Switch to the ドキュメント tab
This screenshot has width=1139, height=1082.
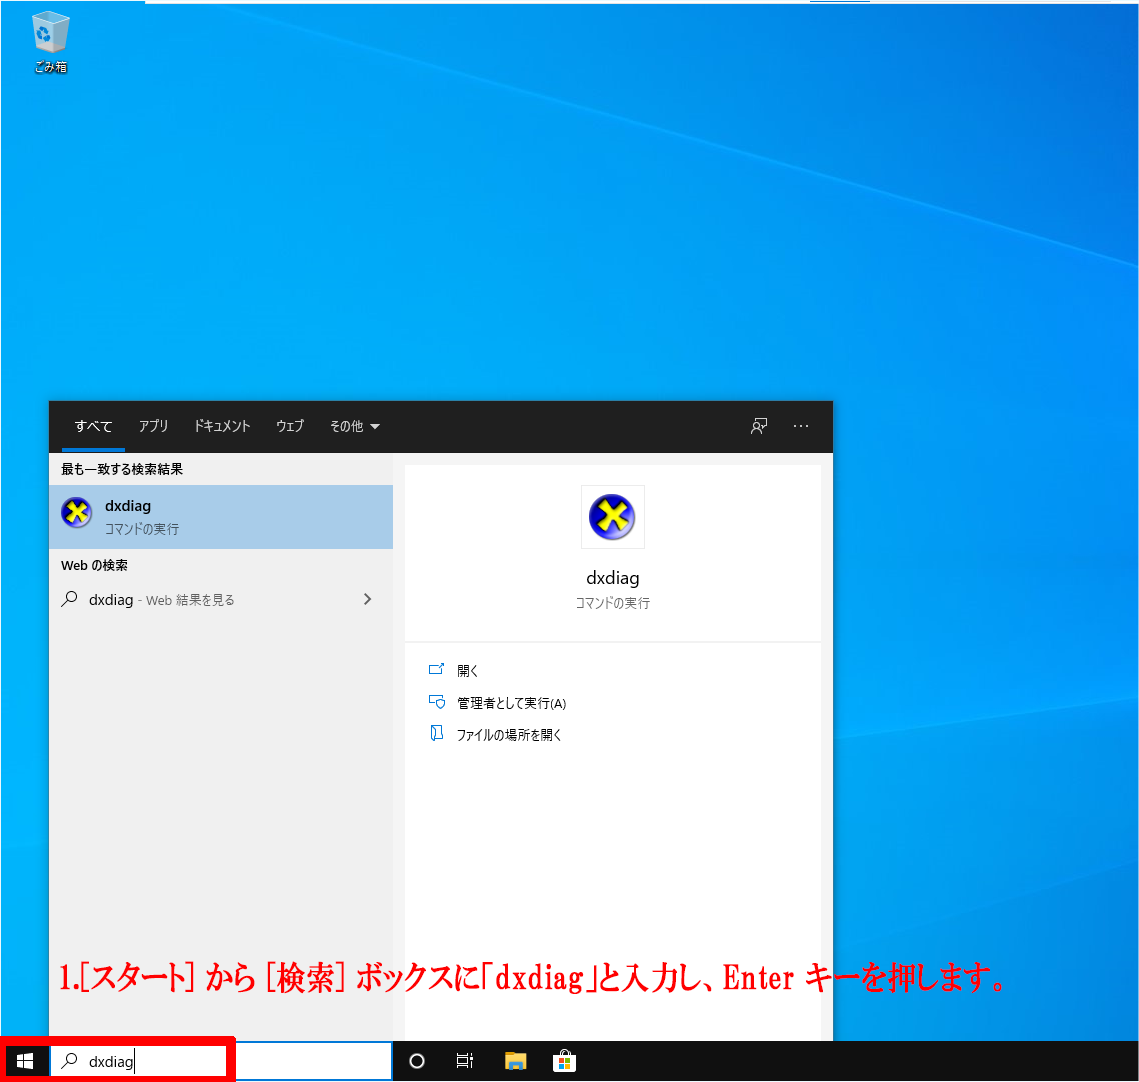222,426
